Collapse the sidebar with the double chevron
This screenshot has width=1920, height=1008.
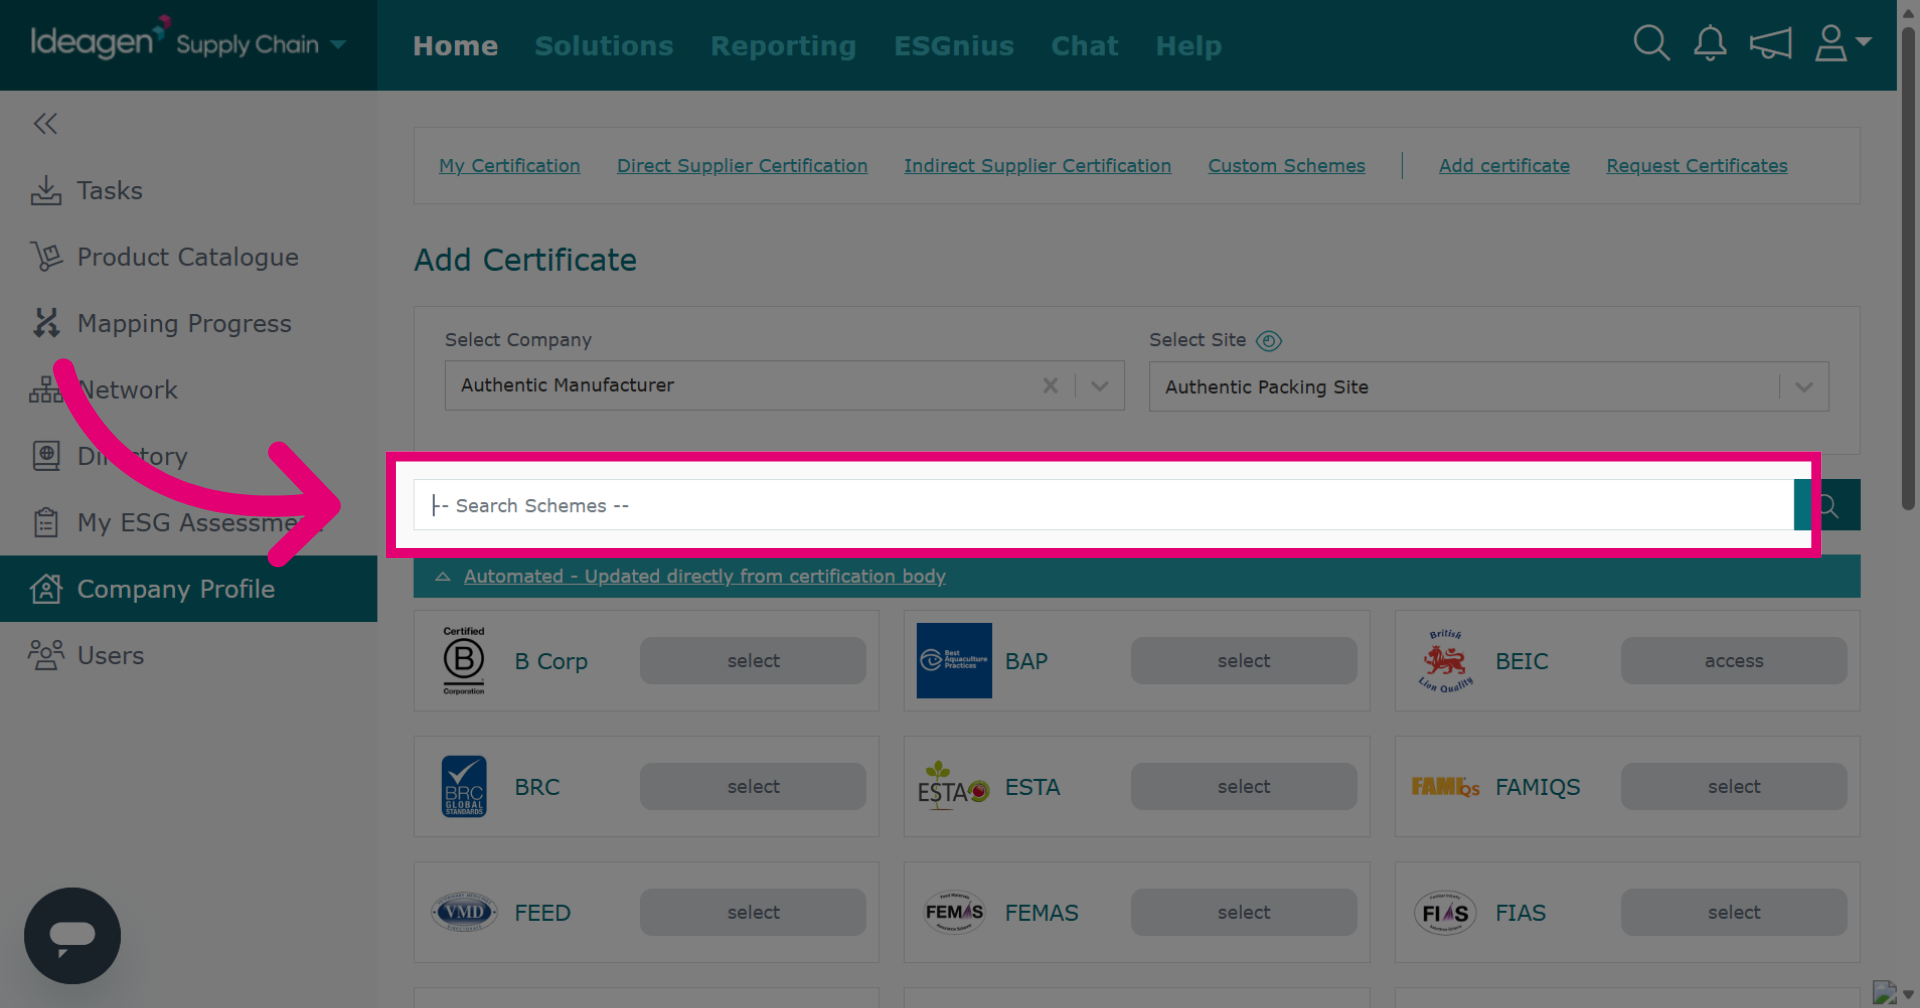click(x=45, y=123)
